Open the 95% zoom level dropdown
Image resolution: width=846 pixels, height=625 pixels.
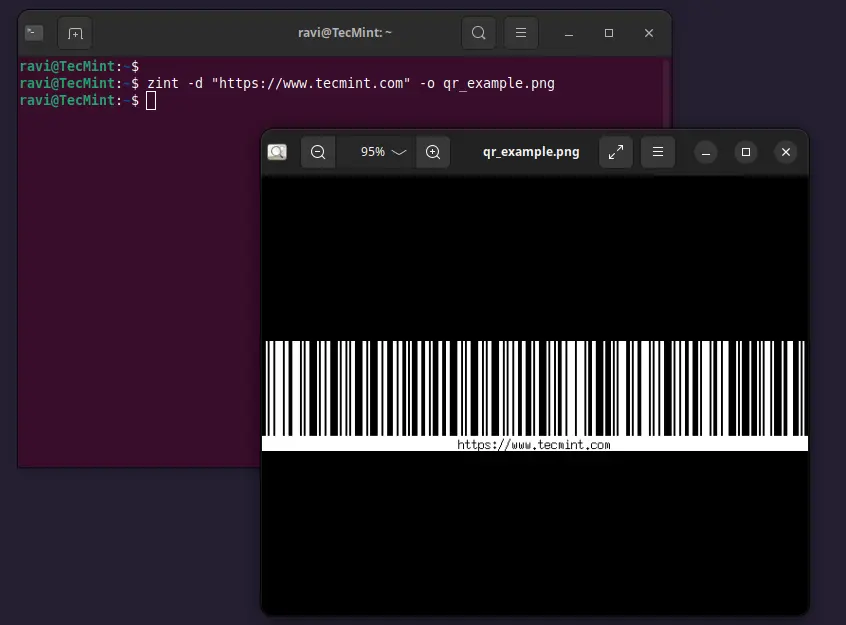pos(383,152)
